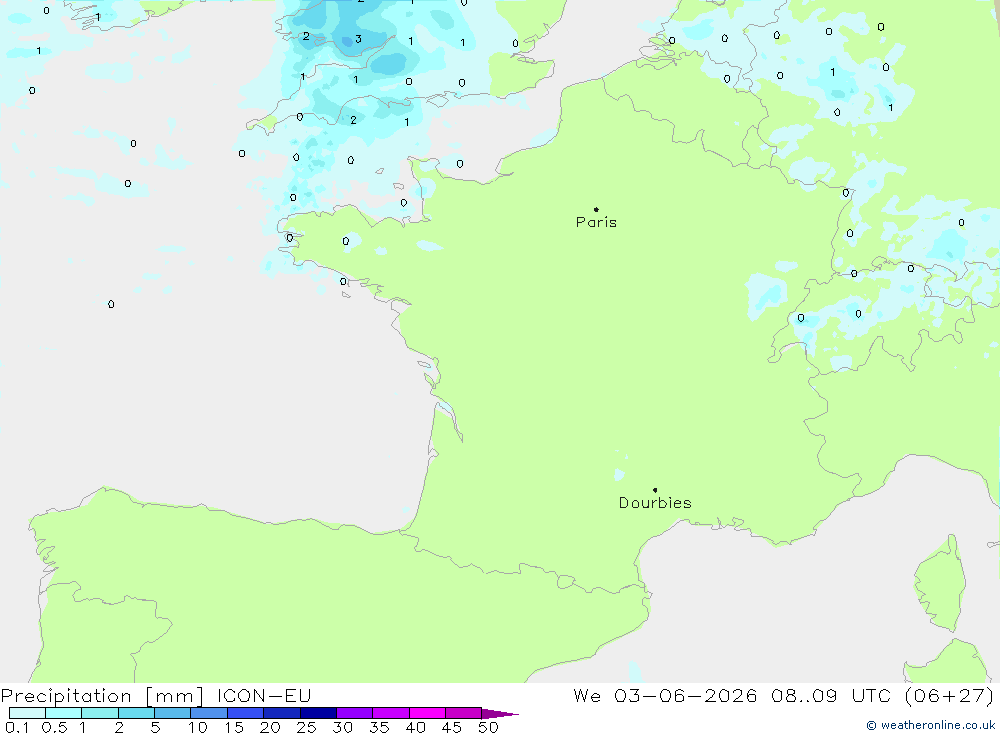
Task: Click the 2–5 mm legend color swatch
Action: pyautogui.click(x=136, y=713)
